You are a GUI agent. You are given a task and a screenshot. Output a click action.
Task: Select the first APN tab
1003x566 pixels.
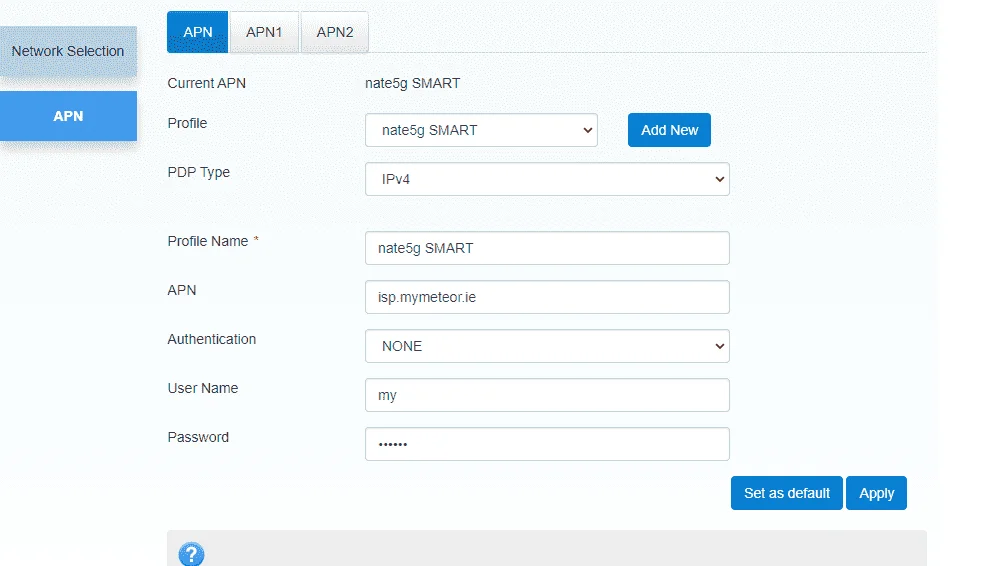(198, 32)
